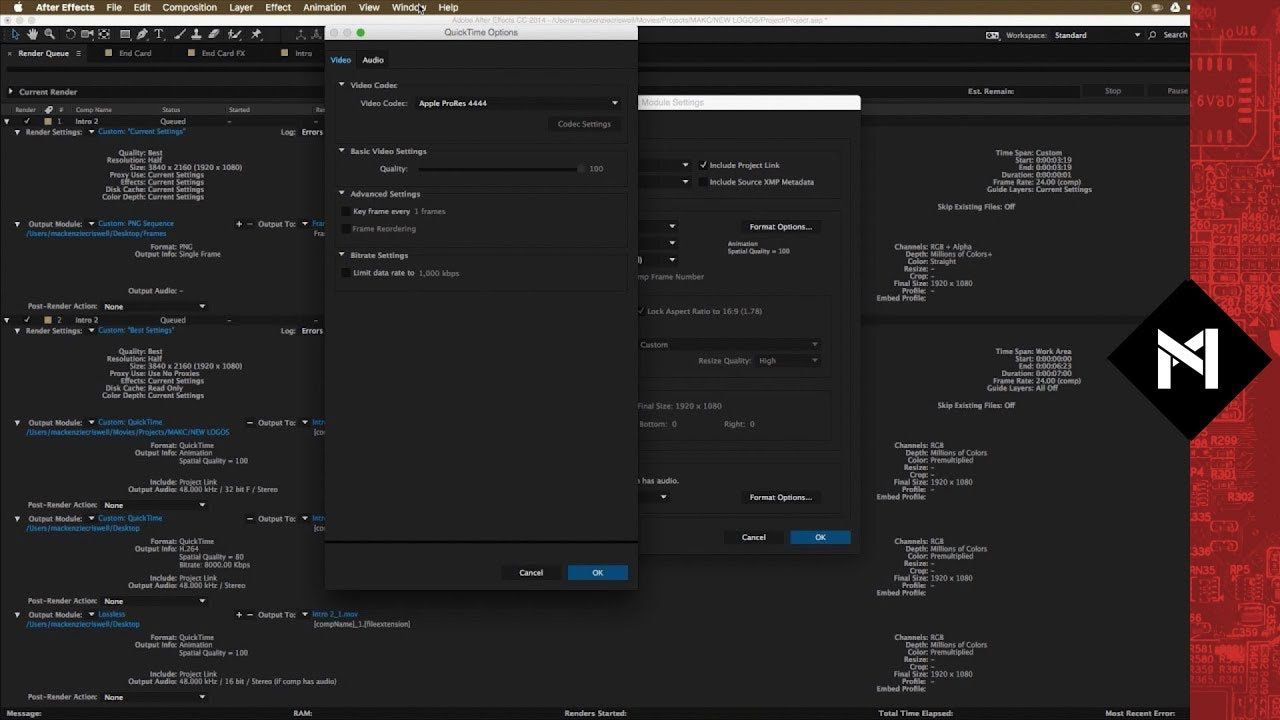Viewport: 1280px width, 720px height.
Task: Click the data rate kbps input field
Action: pyautogui.click(x=438, y=273)
